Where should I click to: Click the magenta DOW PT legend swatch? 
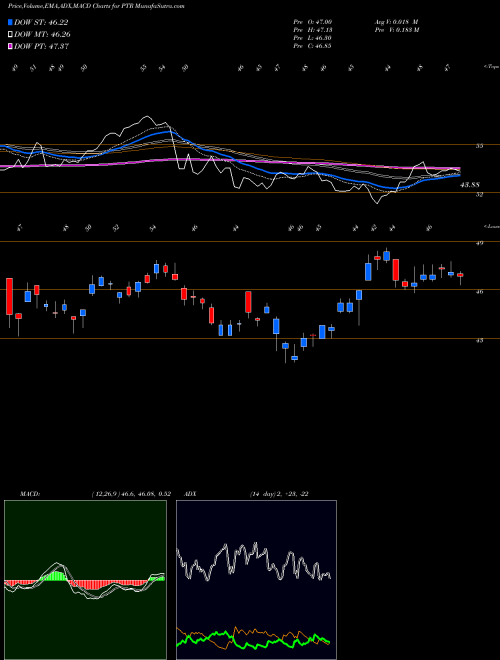tap(11, 46)
